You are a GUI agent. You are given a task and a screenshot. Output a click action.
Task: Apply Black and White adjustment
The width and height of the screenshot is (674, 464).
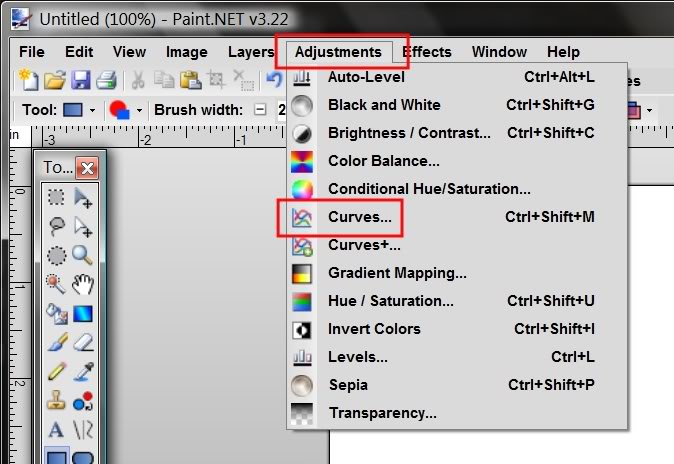[x=457, y=105]
